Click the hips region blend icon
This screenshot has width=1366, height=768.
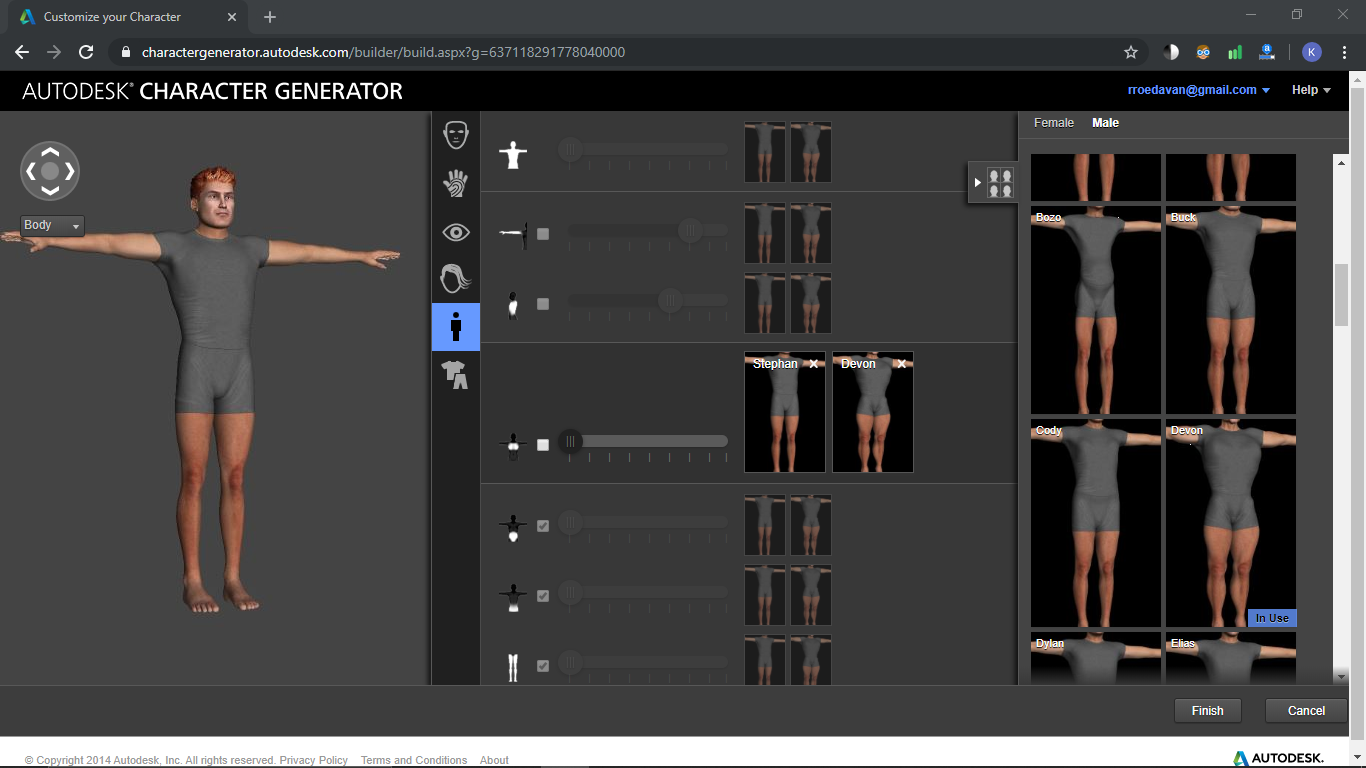pos(513,526)
